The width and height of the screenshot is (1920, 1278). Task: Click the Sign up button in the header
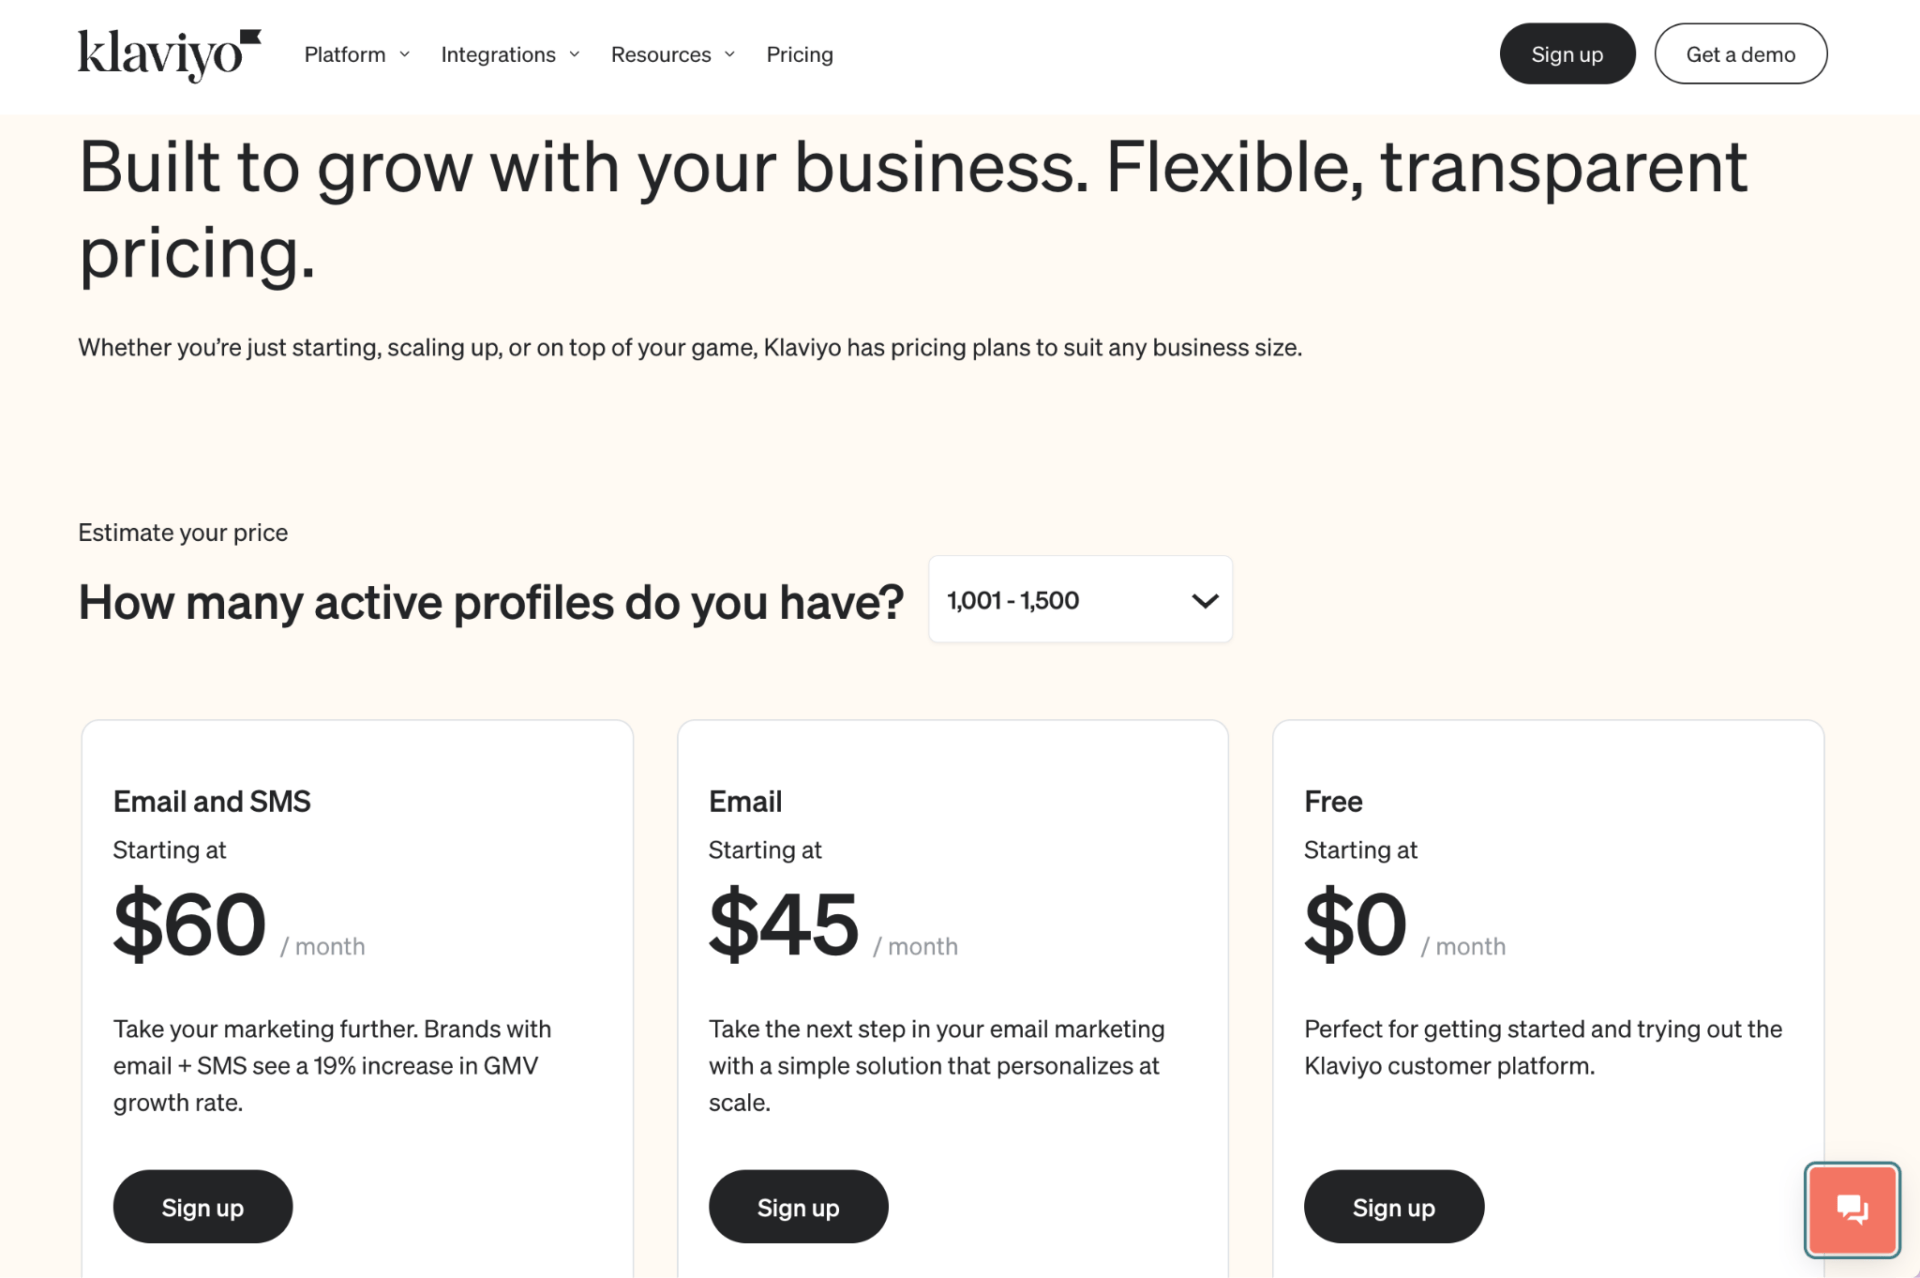(x=1567, y=53)
